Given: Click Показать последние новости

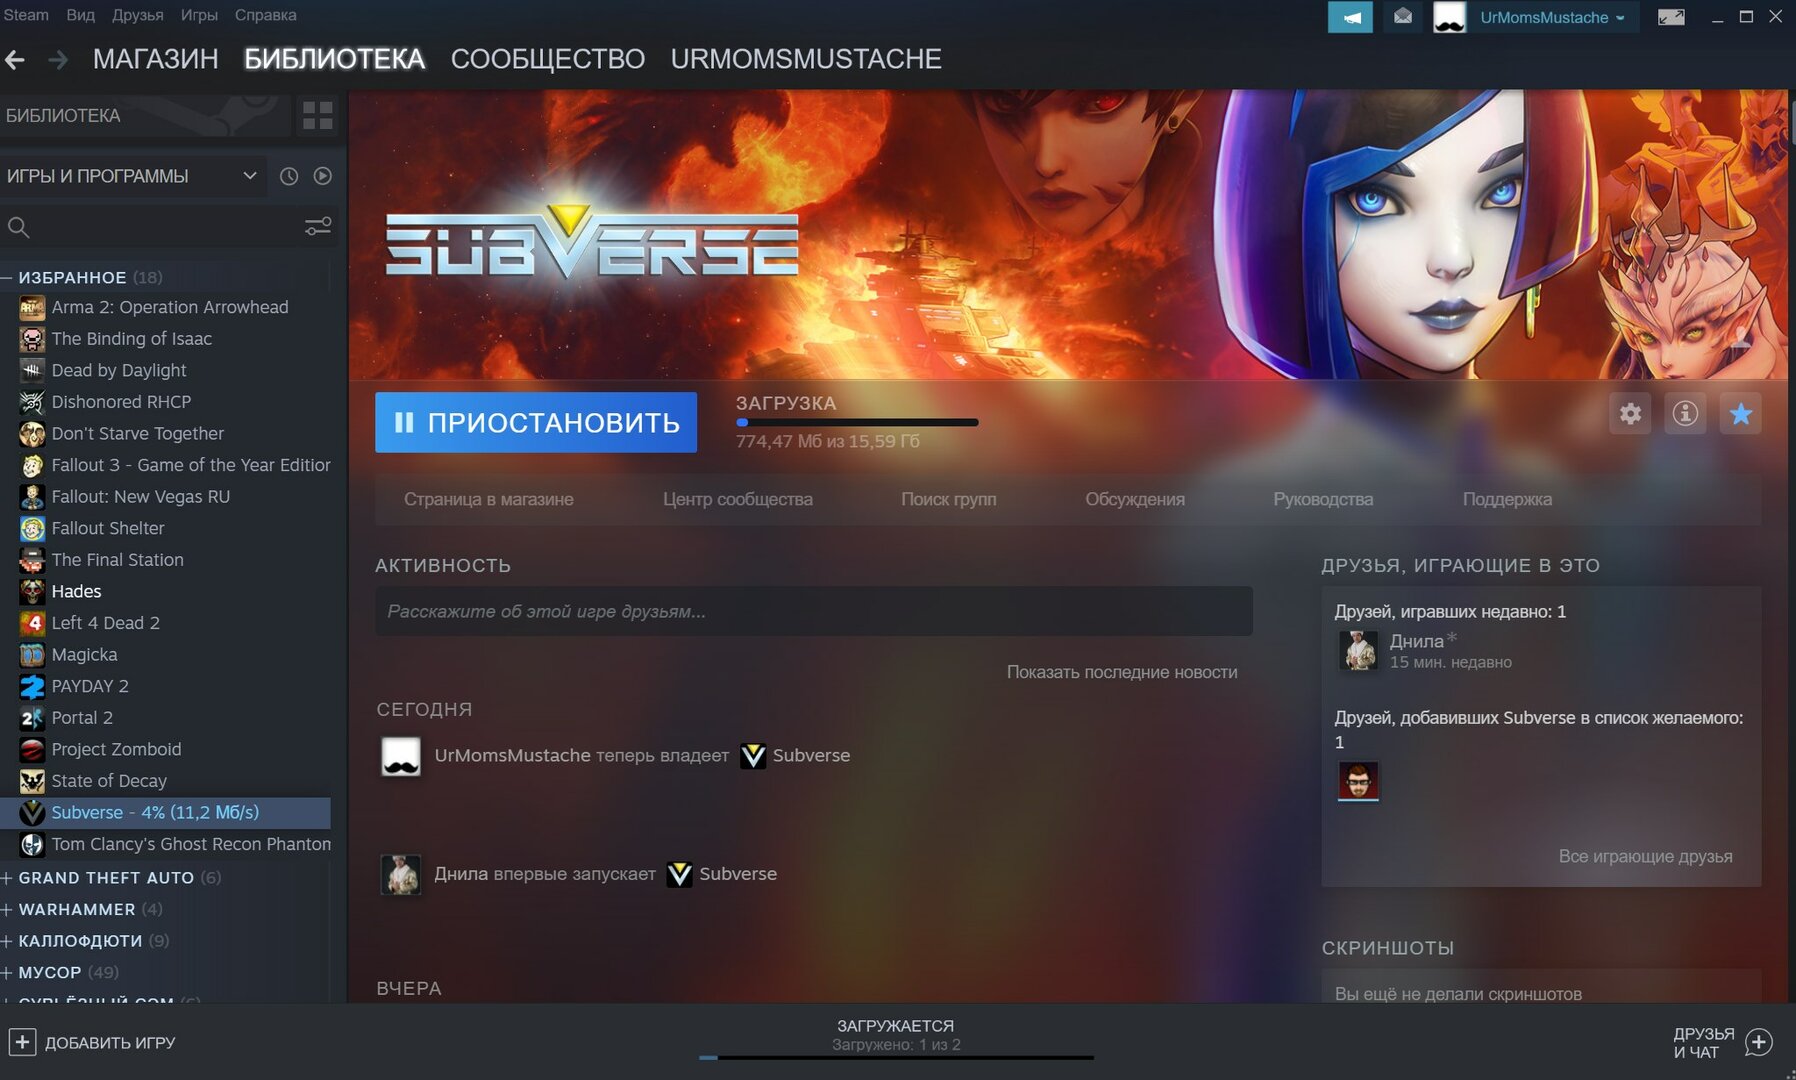Looking at the screenshot, I should 1122,672.
